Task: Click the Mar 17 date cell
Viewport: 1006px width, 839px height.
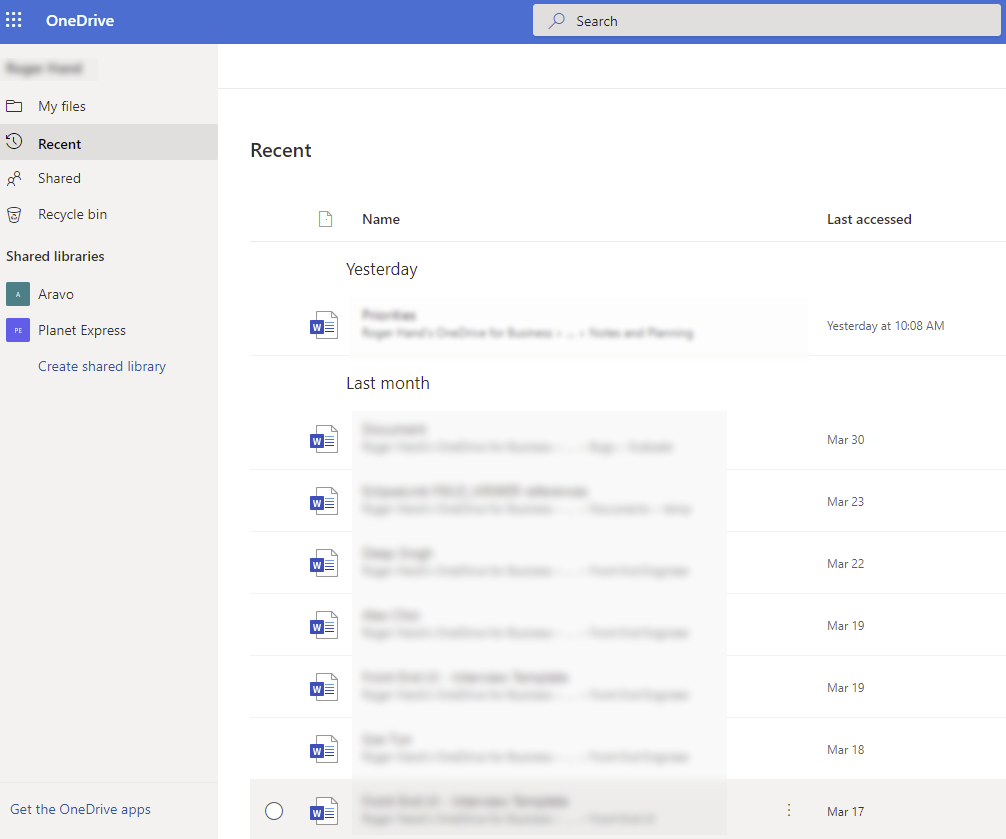Action: tap(846, 812)
